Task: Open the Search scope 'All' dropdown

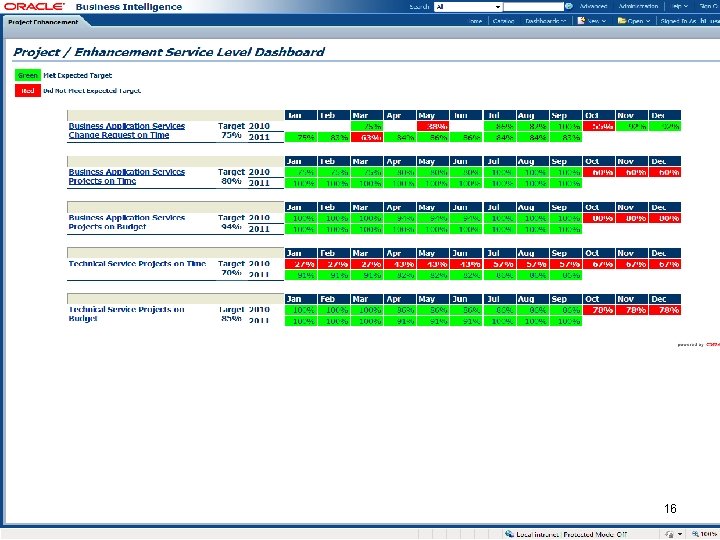Action: [x=467, y=6]
